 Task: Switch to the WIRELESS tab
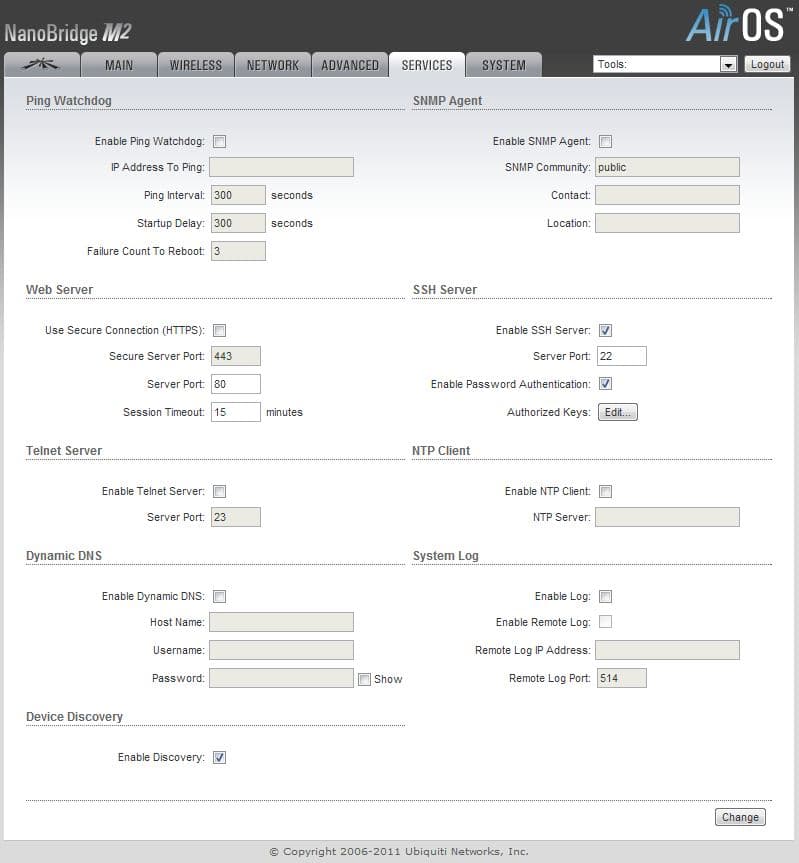195,65
